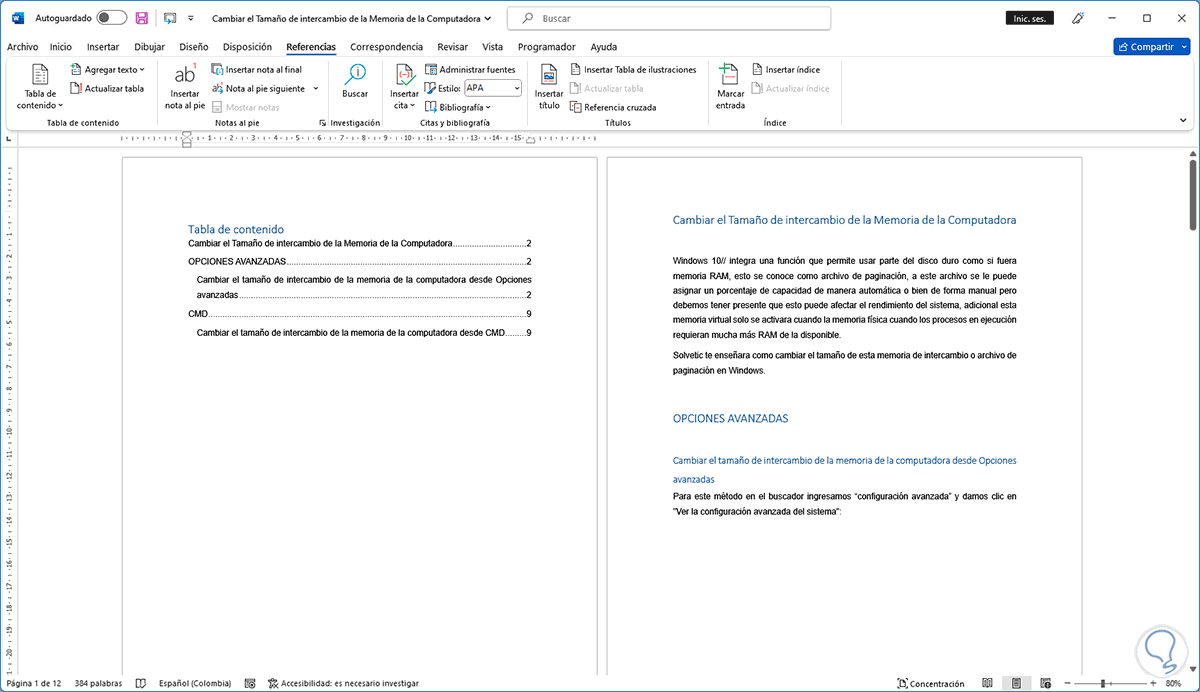Click Actualizar tabla under Tabla de contenido

pyautogui.click(x=106, y=88)
